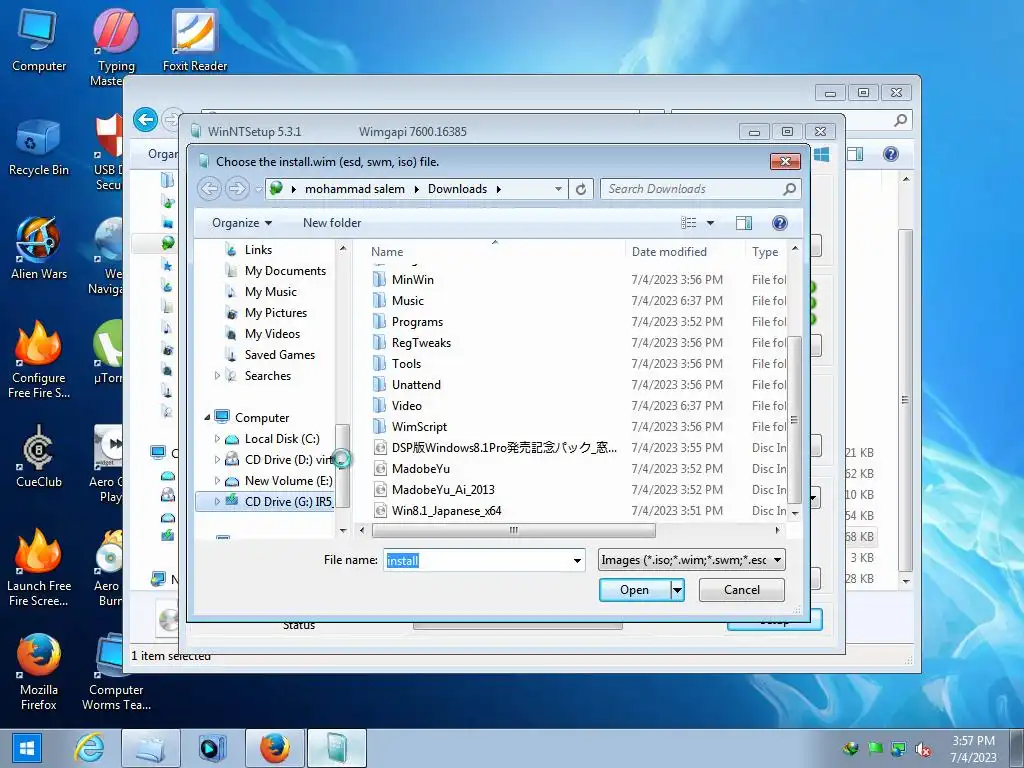Click the file list horizontal scrollbar
Viewport: 1024px width, 768px height.
513,530
